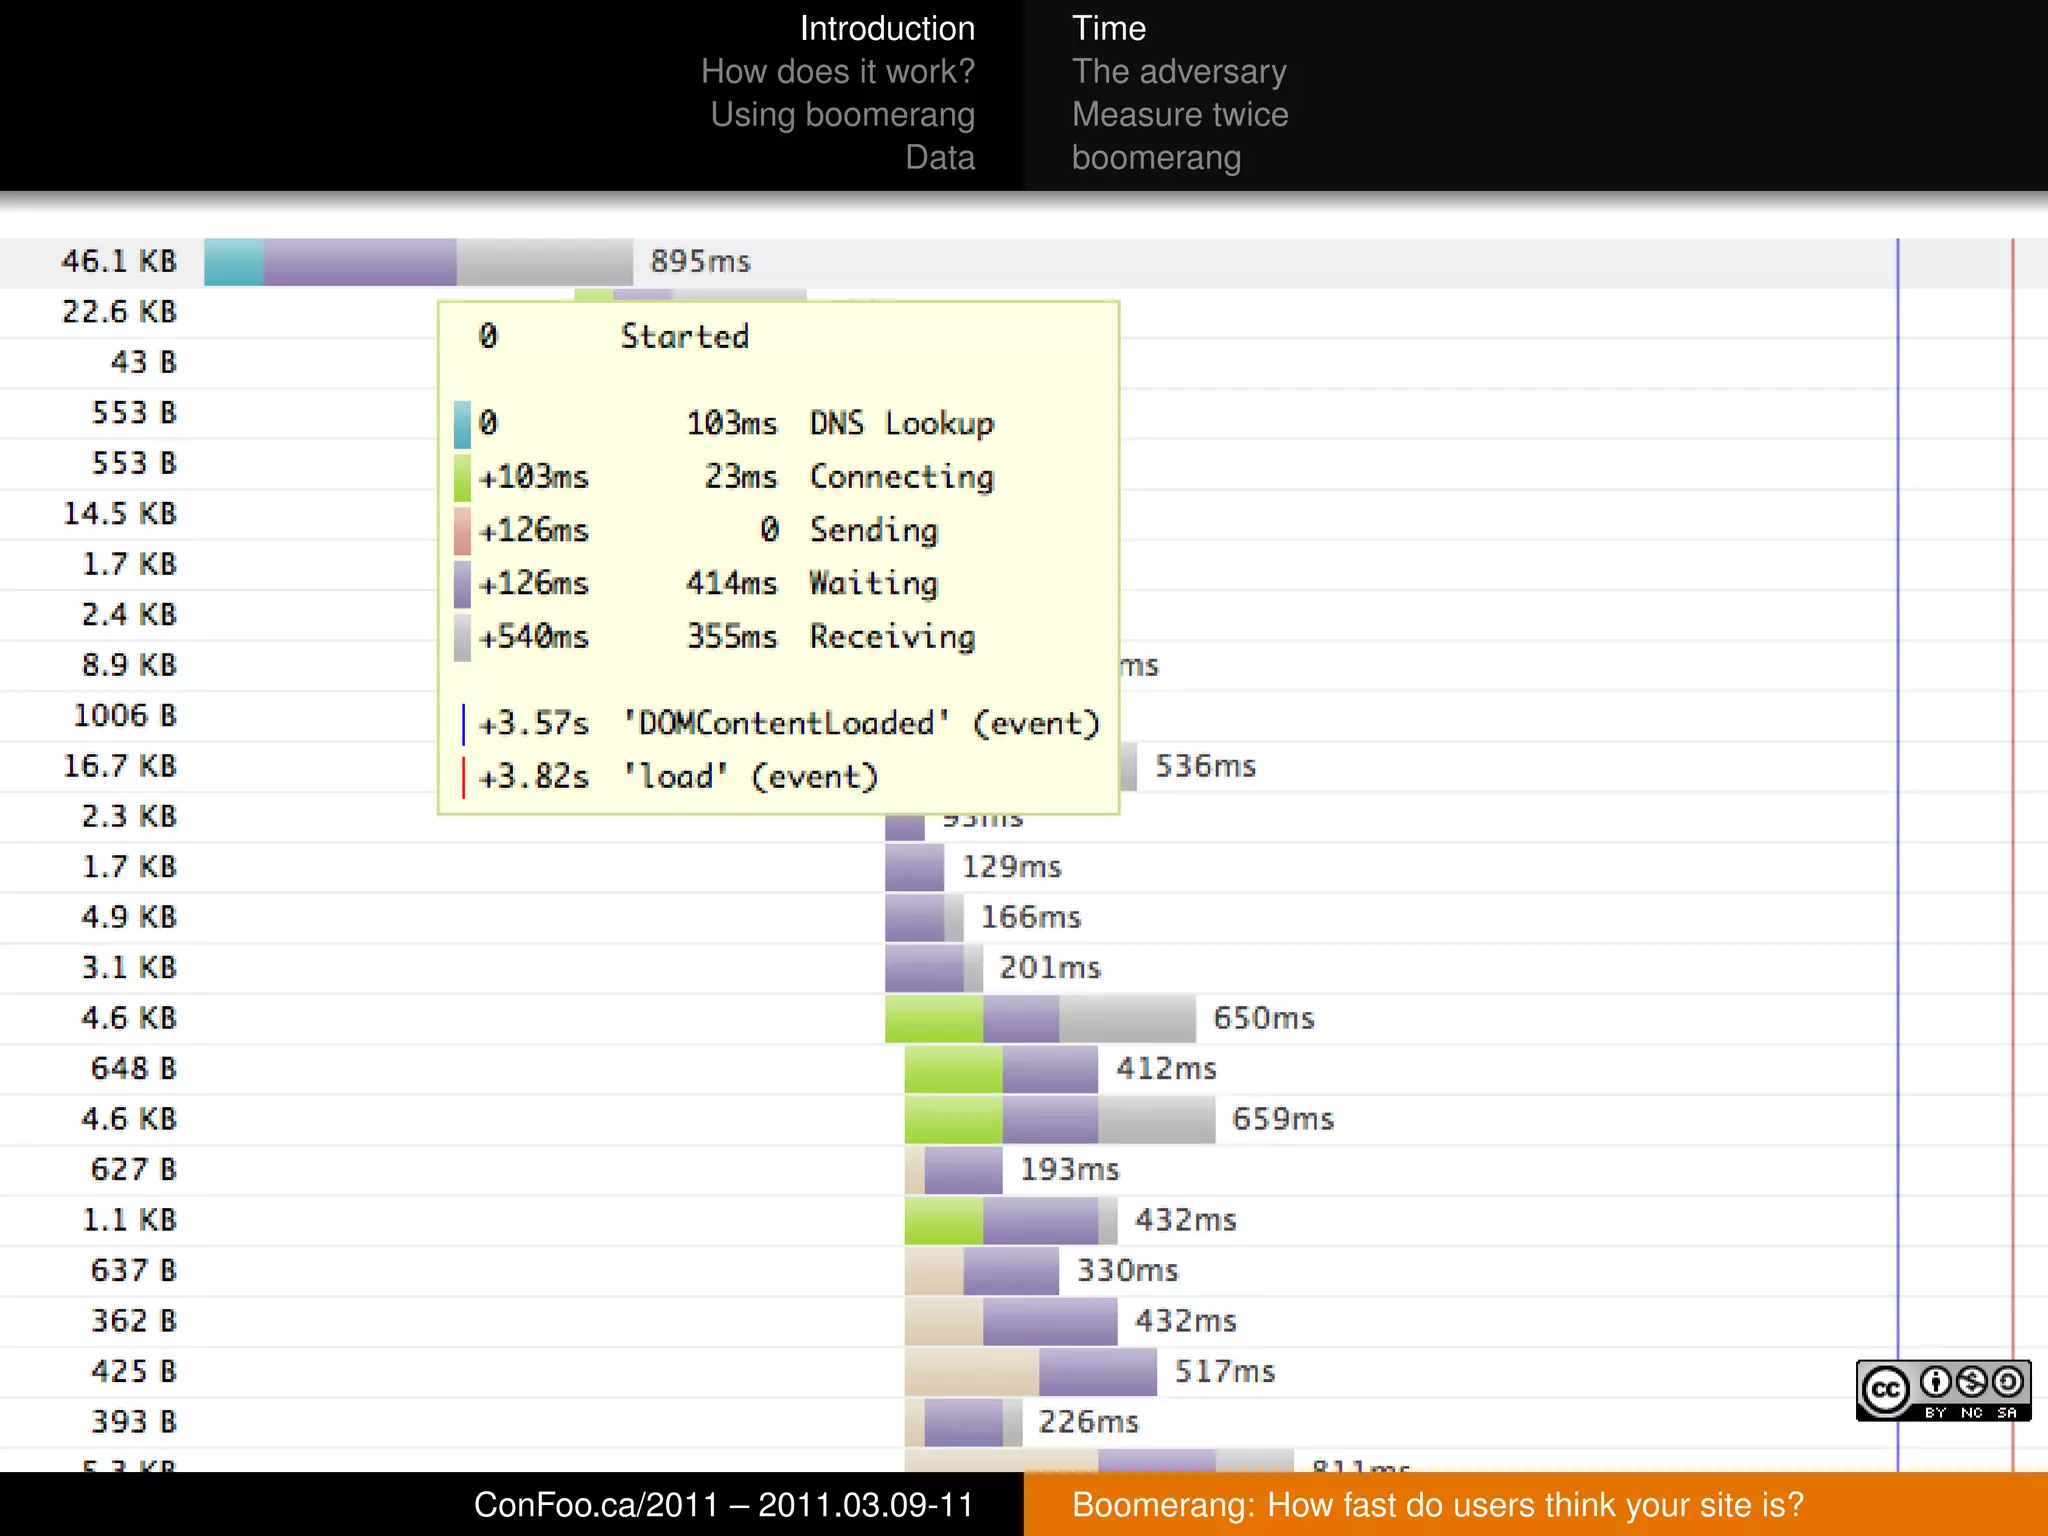Click the Creative Commons license badge
Screen dimensions: 2048x1536
1942,1390
